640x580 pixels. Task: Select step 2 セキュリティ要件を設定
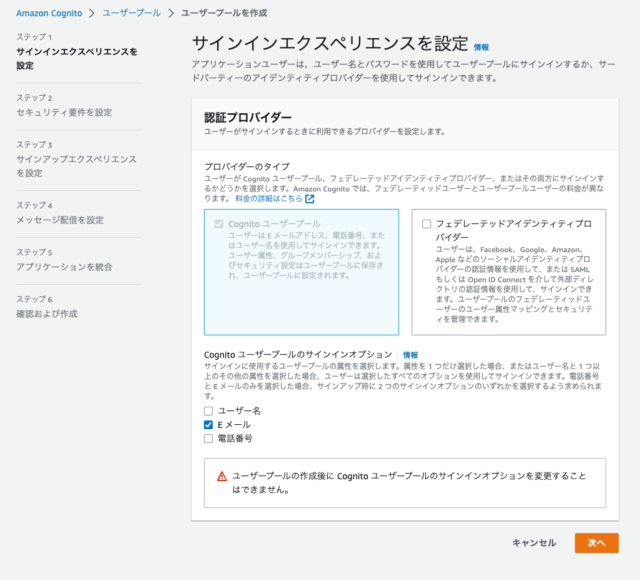coord(64,112)
